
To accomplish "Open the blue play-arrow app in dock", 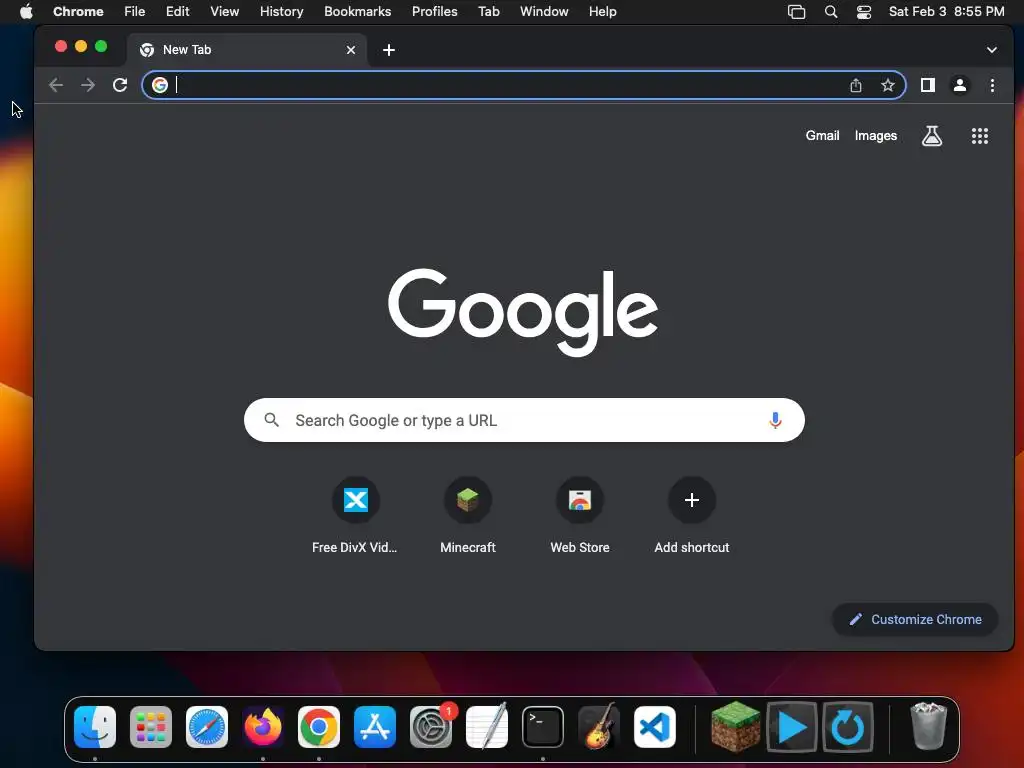I will [x=792, y=727].
